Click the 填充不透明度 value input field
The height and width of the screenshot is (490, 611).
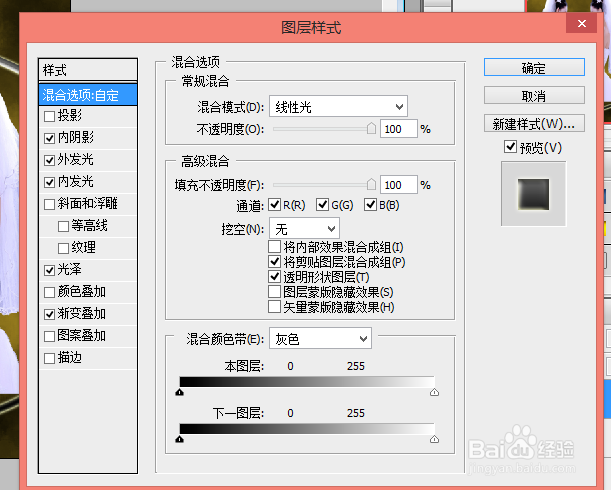pos(399,184)
